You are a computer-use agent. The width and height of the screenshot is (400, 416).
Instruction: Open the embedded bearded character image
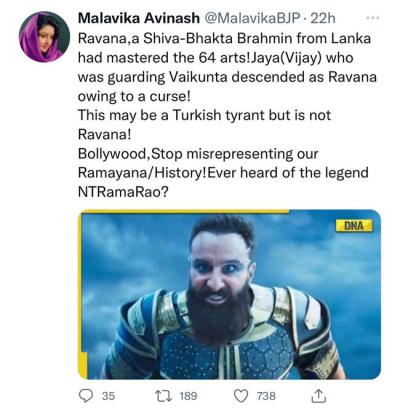click(x=229, y=295)
